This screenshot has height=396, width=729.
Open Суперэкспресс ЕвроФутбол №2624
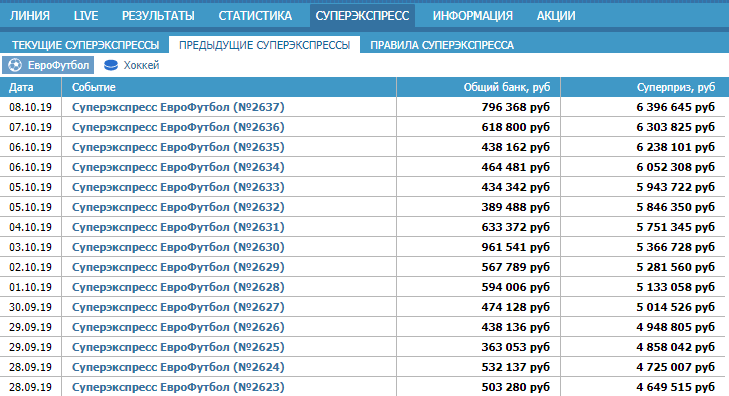(x=178, y=367)
